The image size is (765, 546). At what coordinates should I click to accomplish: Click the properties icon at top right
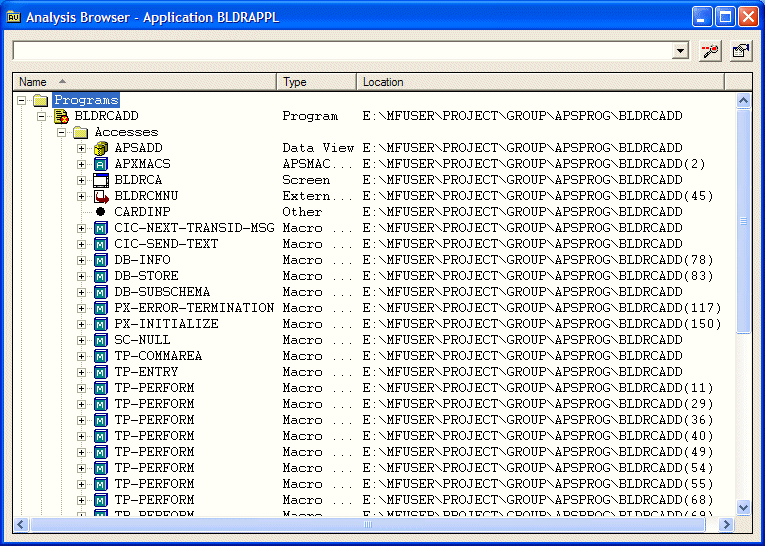741,51
